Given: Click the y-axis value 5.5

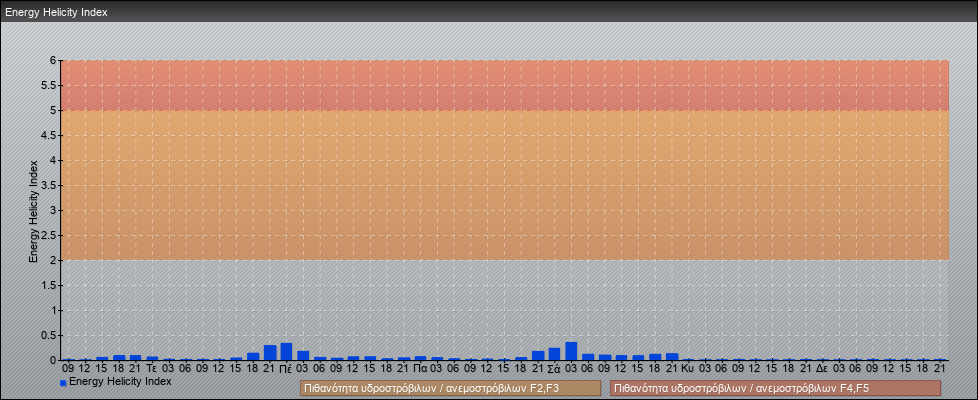Looking at the screenshot, I should coord(49,85).
